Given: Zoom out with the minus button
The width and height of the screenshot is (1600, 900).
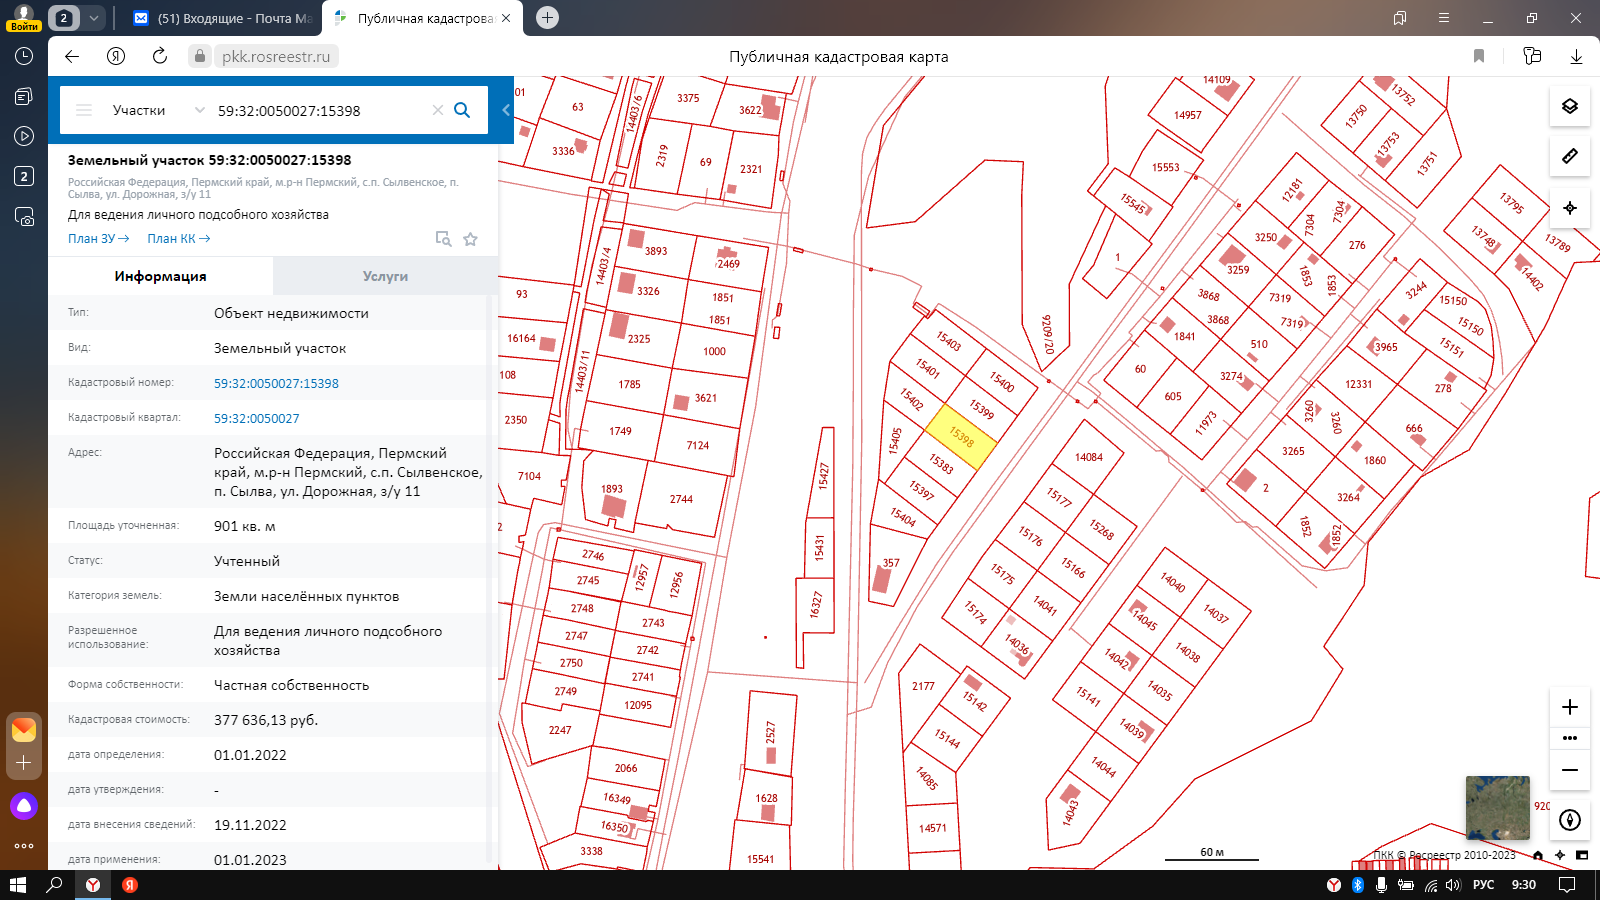Looking at the screenshot, I should 1569,770.
